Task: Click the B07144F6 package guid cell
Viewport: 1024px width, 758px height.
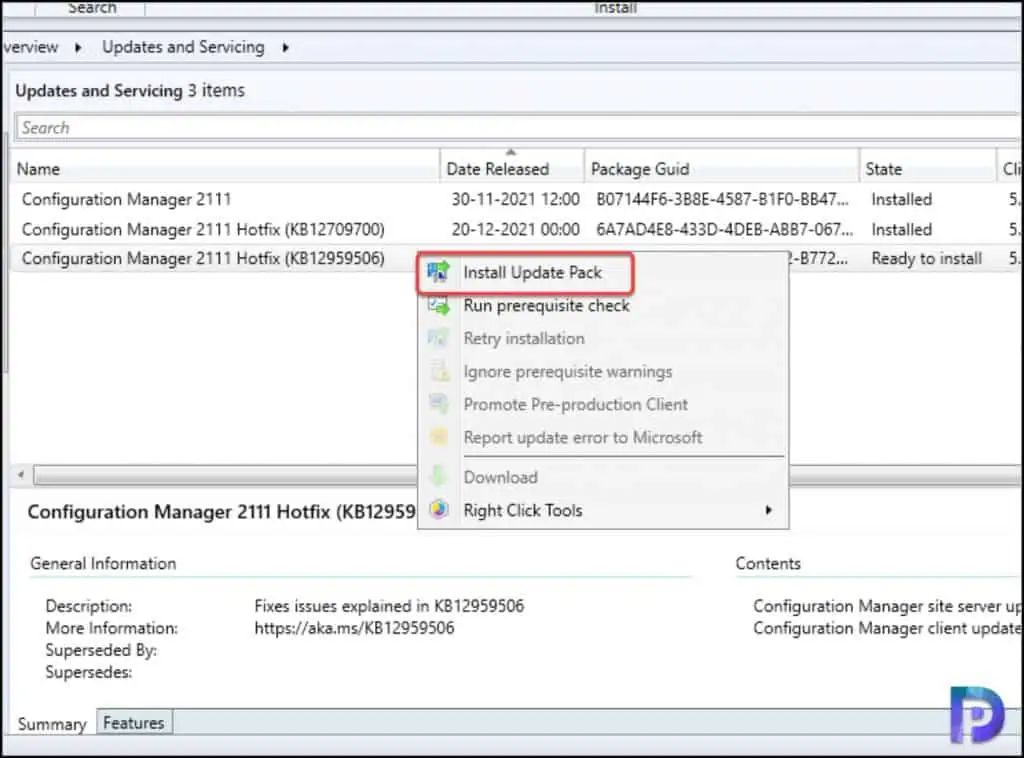Action: 722,199
